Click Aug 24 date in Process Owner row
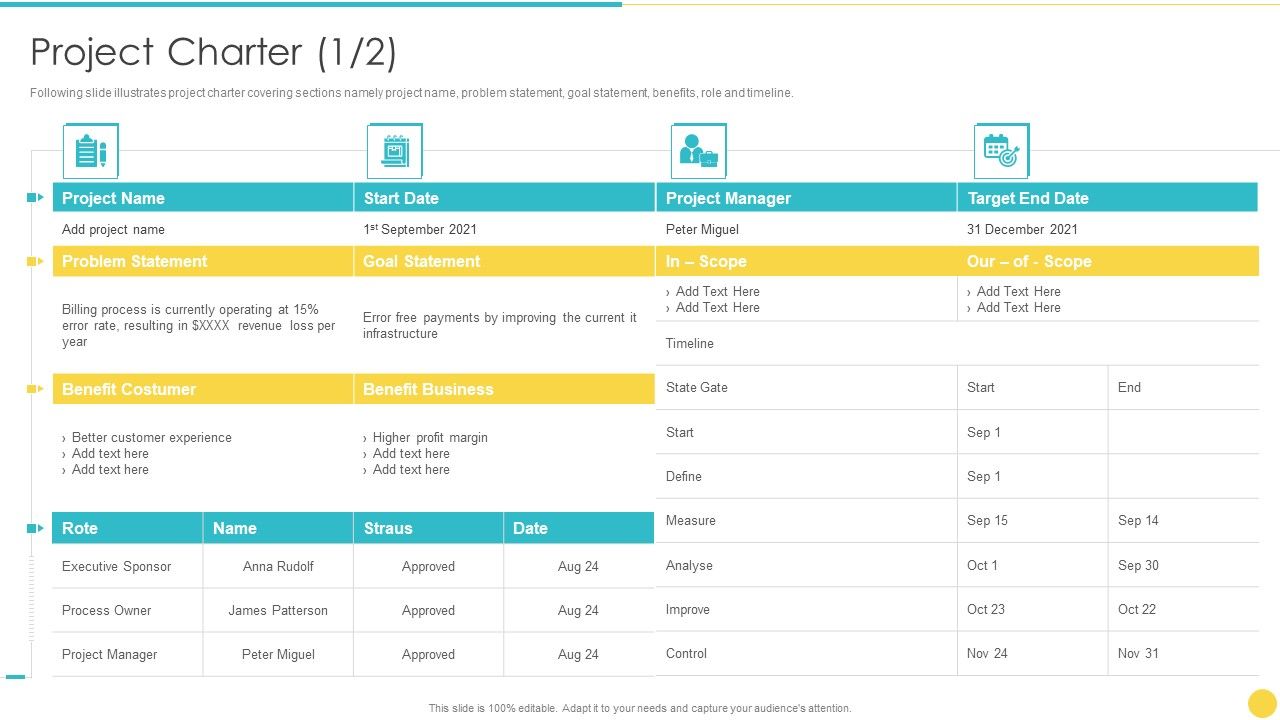 tap(578, 610)
